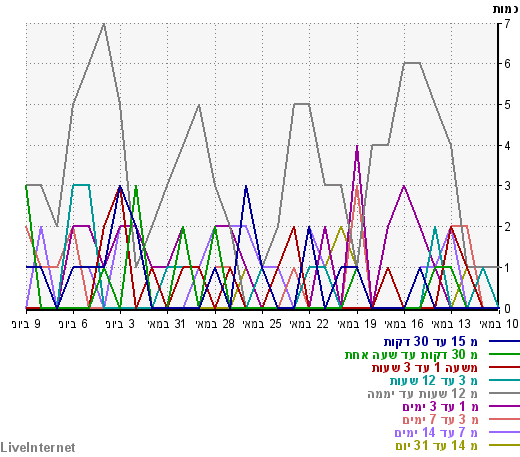
Task: Click the dark red legend line swatch
Action: click(504, 367)
